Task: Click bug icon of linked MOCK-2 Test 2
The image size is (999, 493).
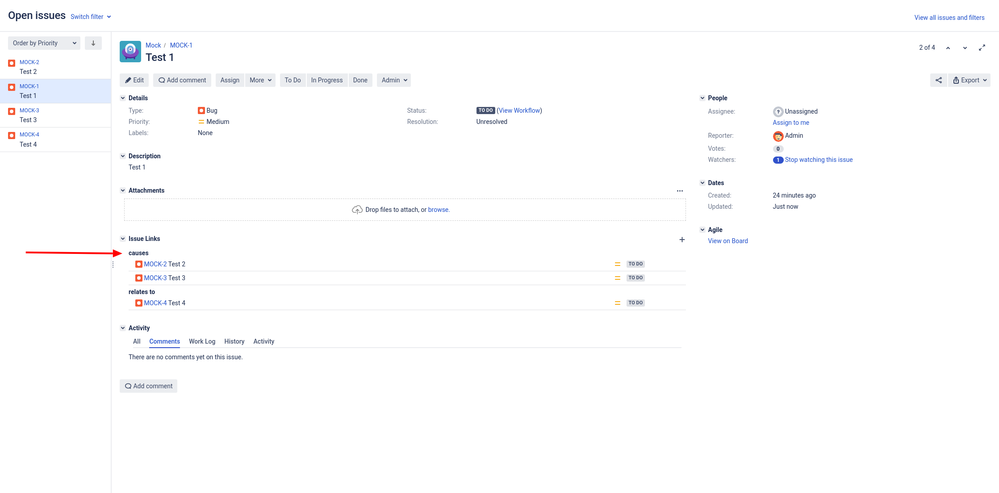Action: point(139,264)
